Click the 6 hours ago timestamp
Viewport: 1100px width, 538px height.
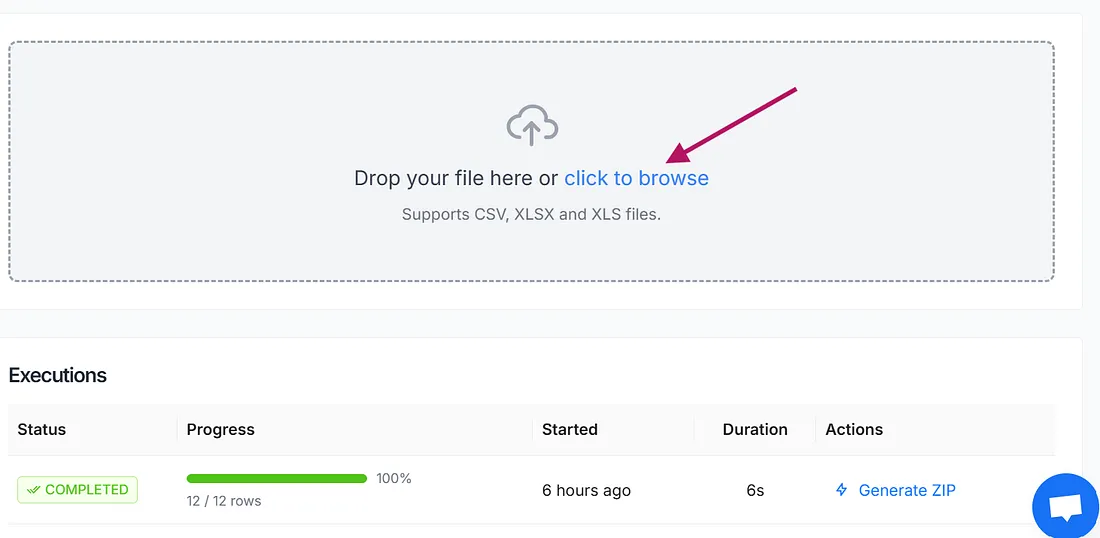pyautogui.click(x=586, y=490)
